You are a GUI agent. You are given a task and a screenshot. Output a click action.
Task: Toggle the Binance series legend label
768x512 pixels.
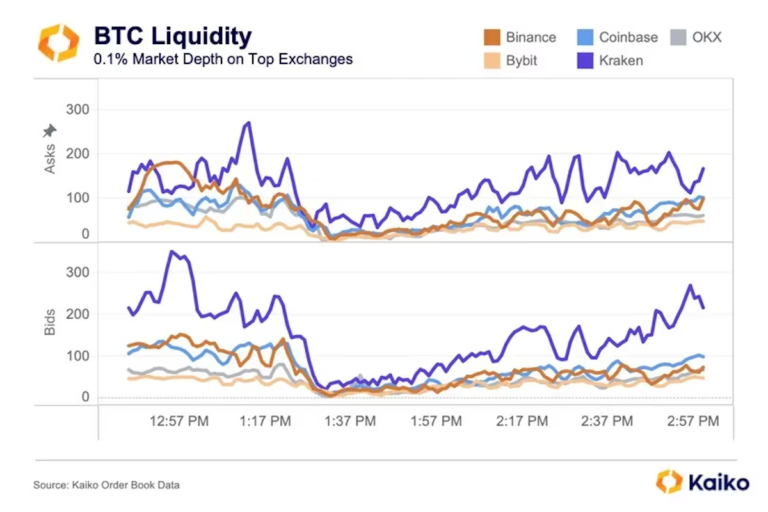click(530, 37)
